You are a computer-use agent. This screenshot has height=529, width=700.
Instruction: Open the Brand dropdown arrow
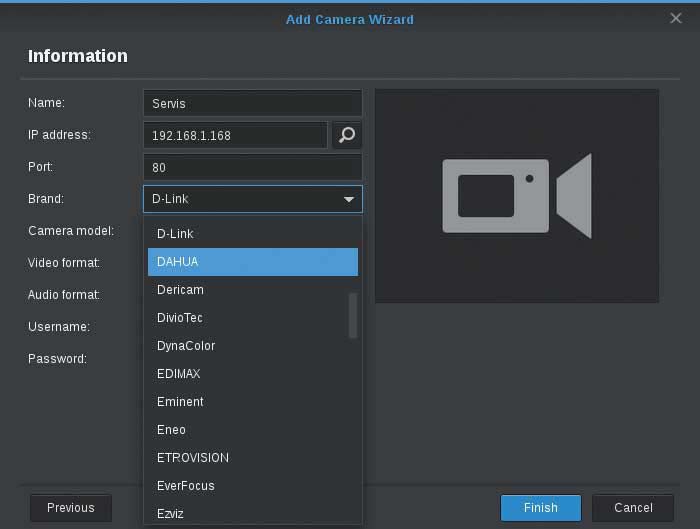coord(349,199)
